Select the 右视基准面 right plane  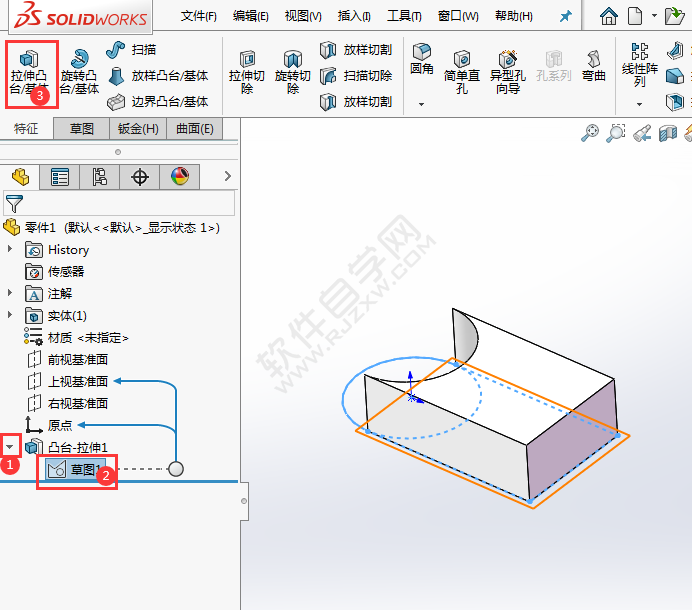pyautogui.click(x=68, y=403)
